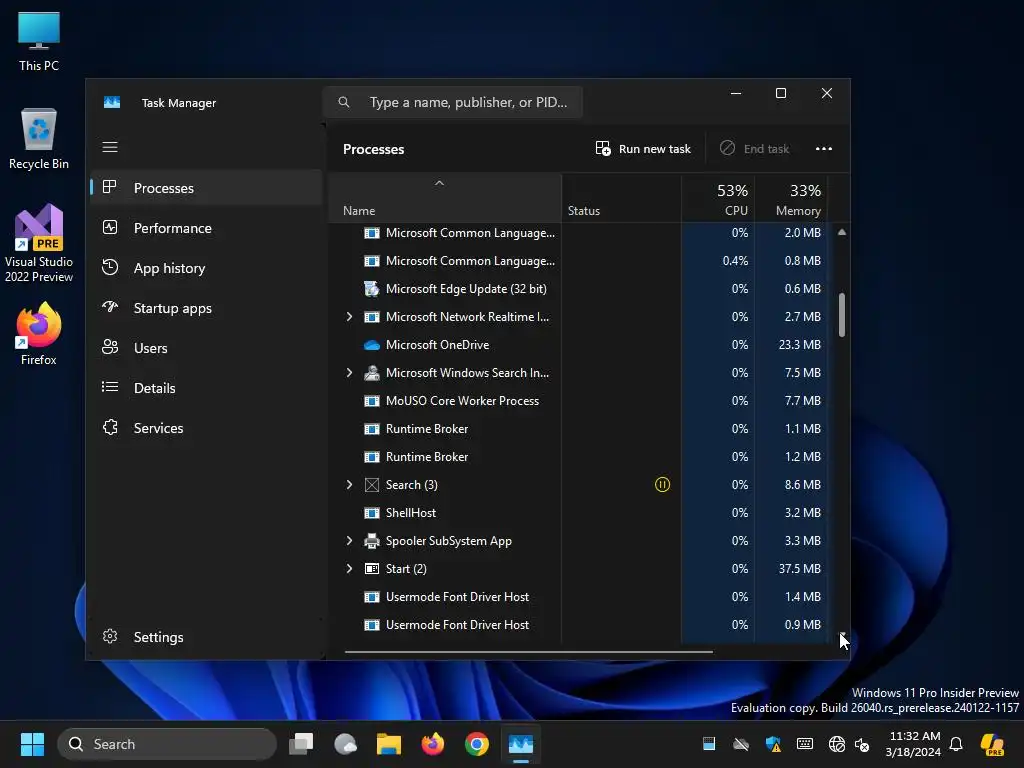This screenshot has height=768, width=1024.
Task: Go to the Details page
Action: [206, 388]
